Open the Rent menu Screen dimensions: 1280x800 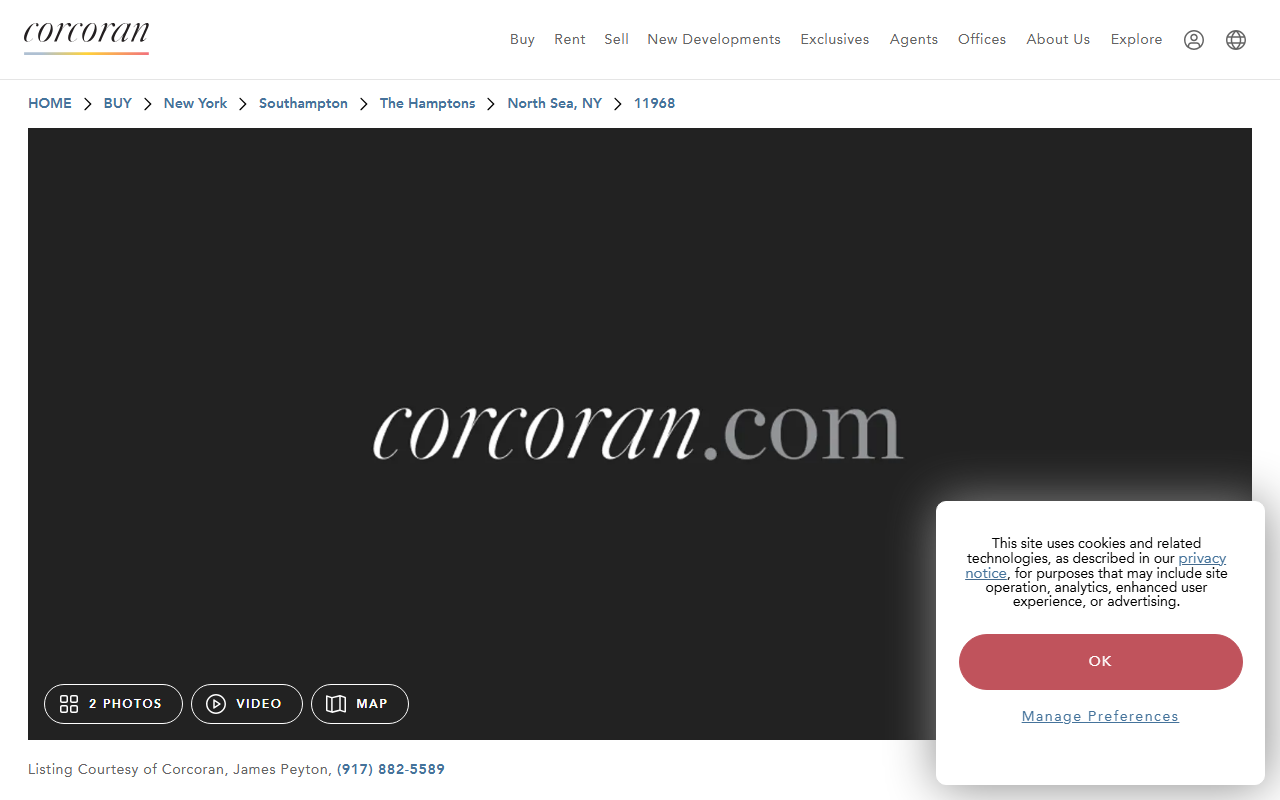pyautogui.click(x=570, y=39)
